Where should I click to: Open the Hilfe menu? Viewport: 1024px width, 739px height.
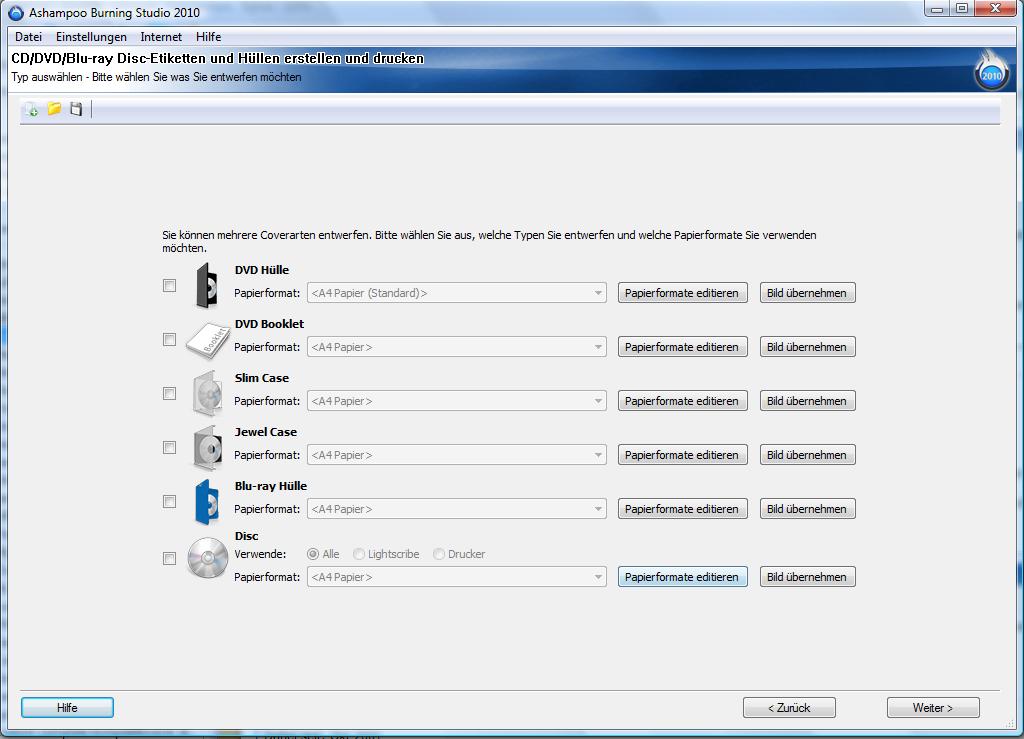tap(208, 37)
